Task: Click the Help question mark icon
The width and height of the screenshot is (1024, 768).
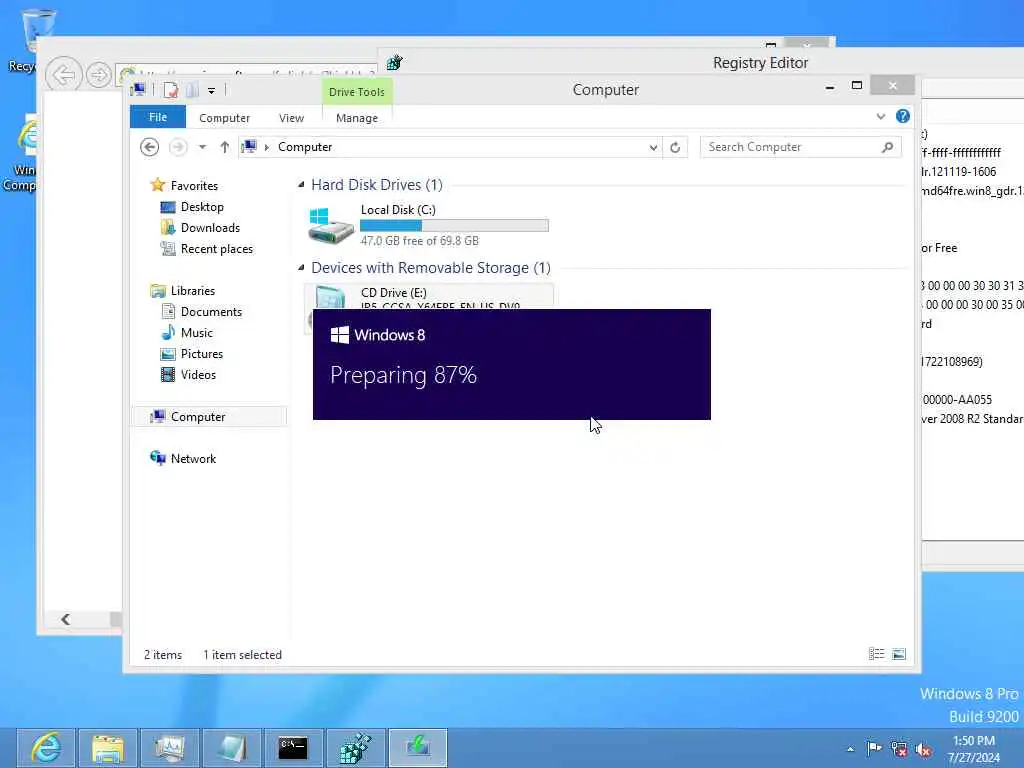Action: pyautogui.click(x=903, y=116)
